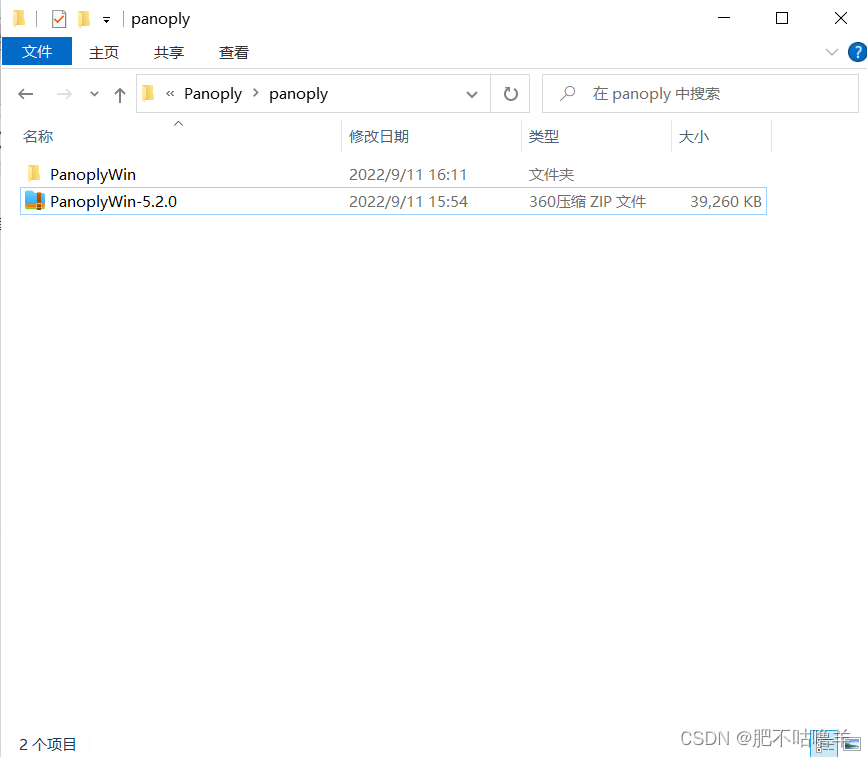The image size is (867, 757).
Task: Click the back navigation arrow
Action: tap(26, 93)
